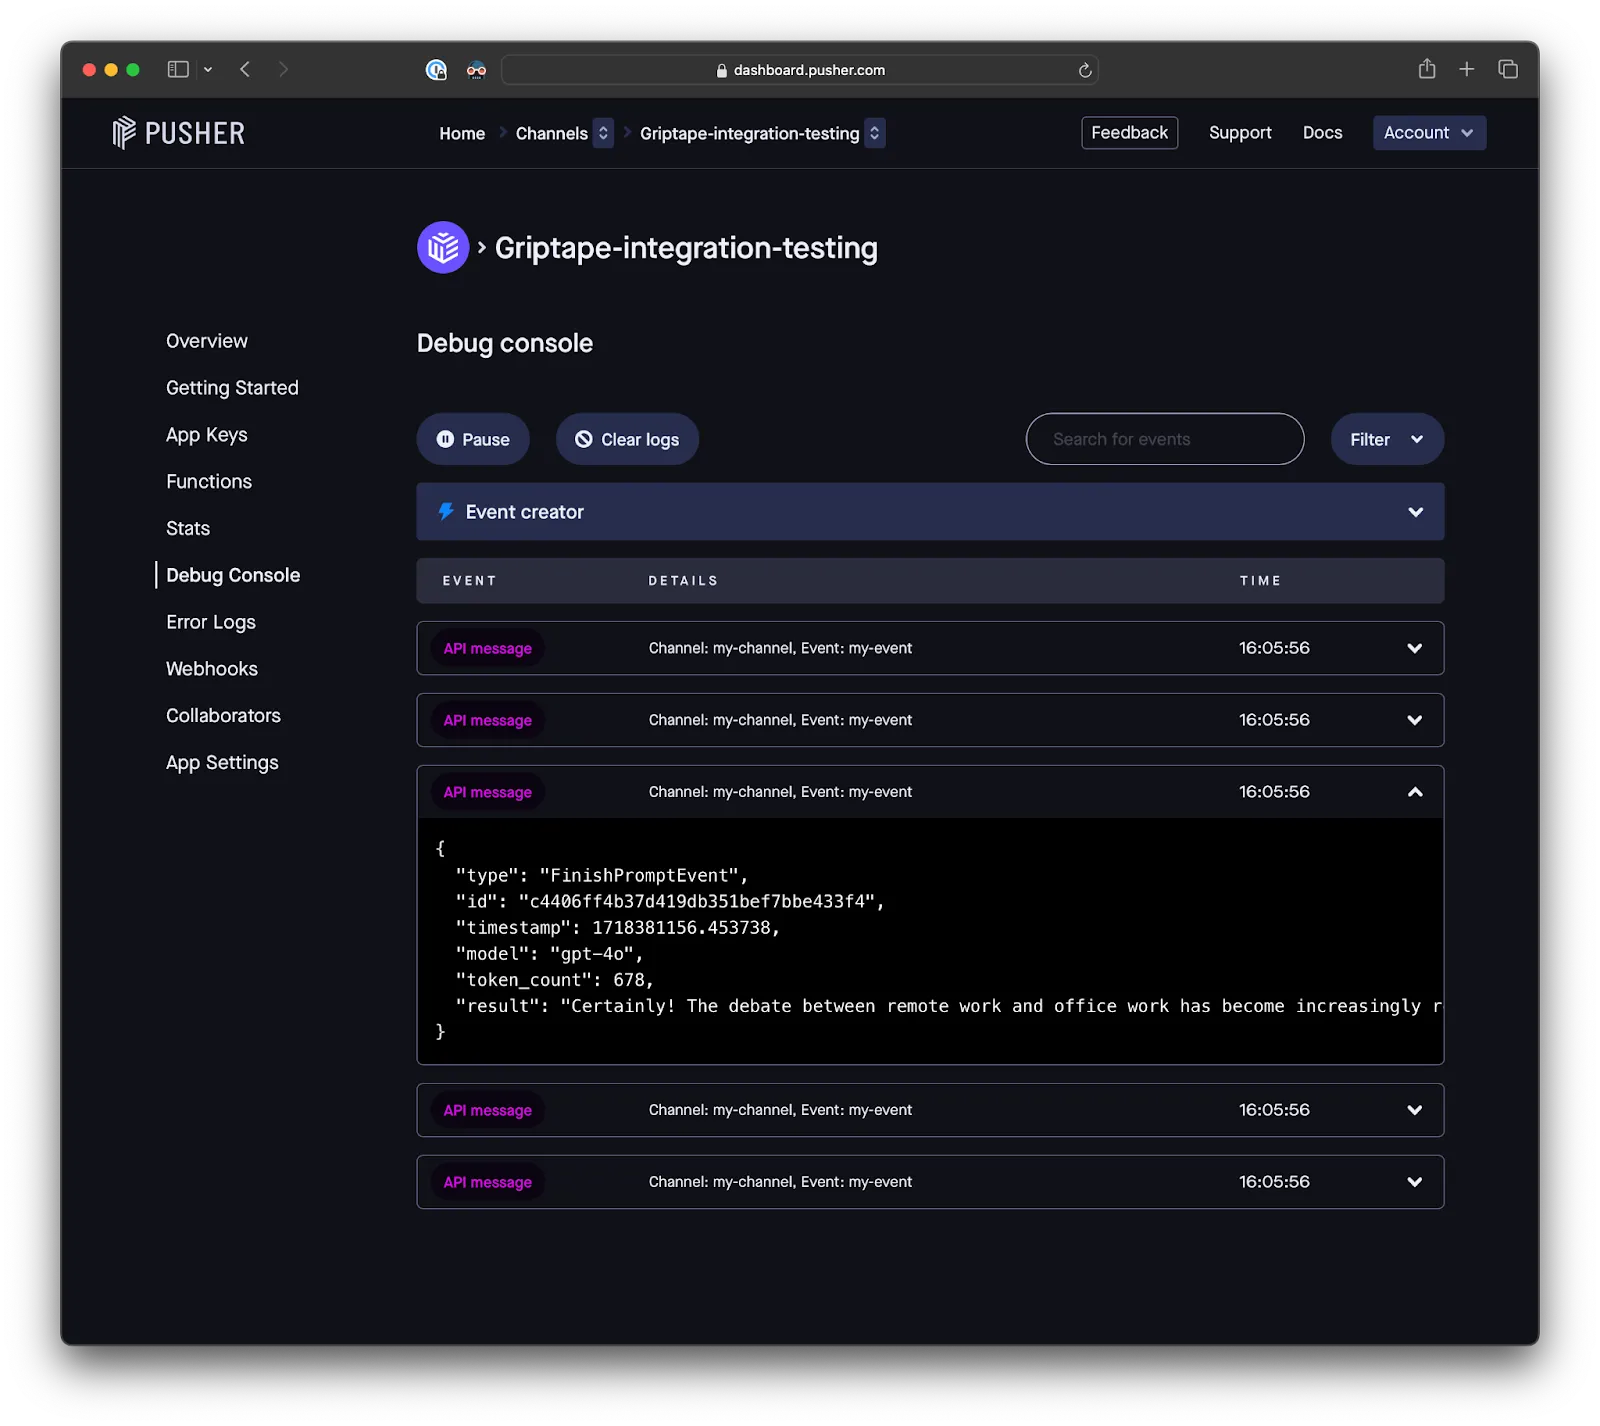Click the Pusher logo
This screenshot has height=1426, width=1600.
pyautogui.click(x=178, y=133)
